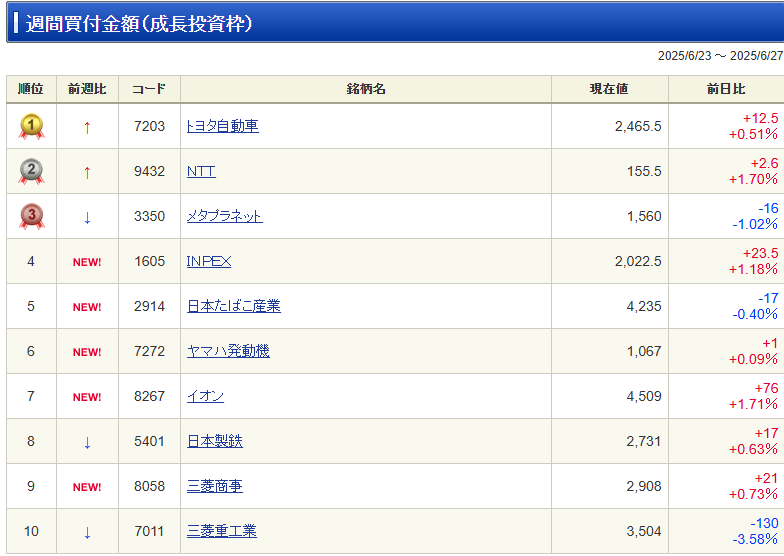The height and width of the screenshot is (556, 784).
Task: Open the ヤマハ発動機 stock link
Action: (x=228, y=351)
